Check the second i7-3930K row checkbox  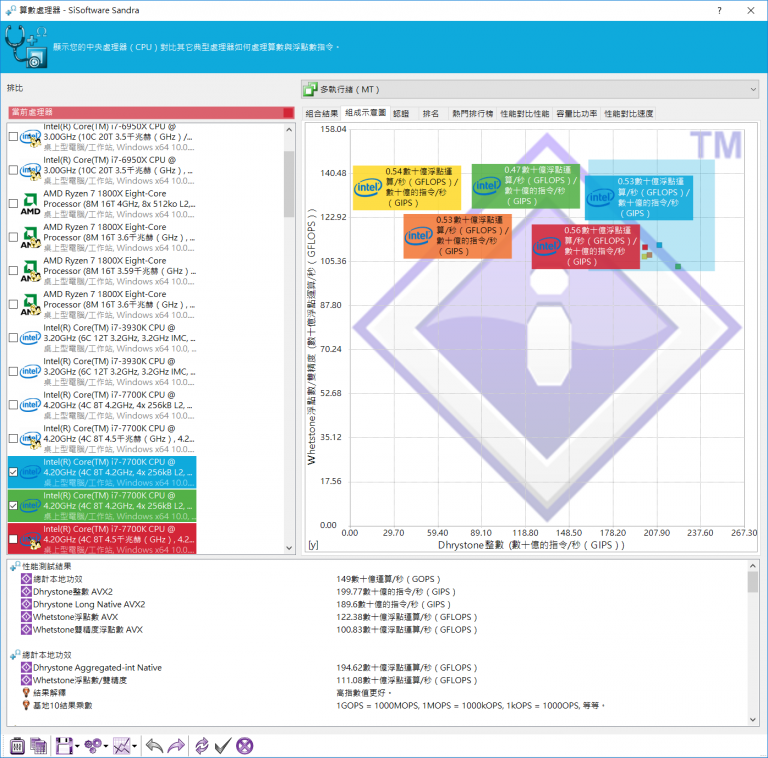point(14,371)
